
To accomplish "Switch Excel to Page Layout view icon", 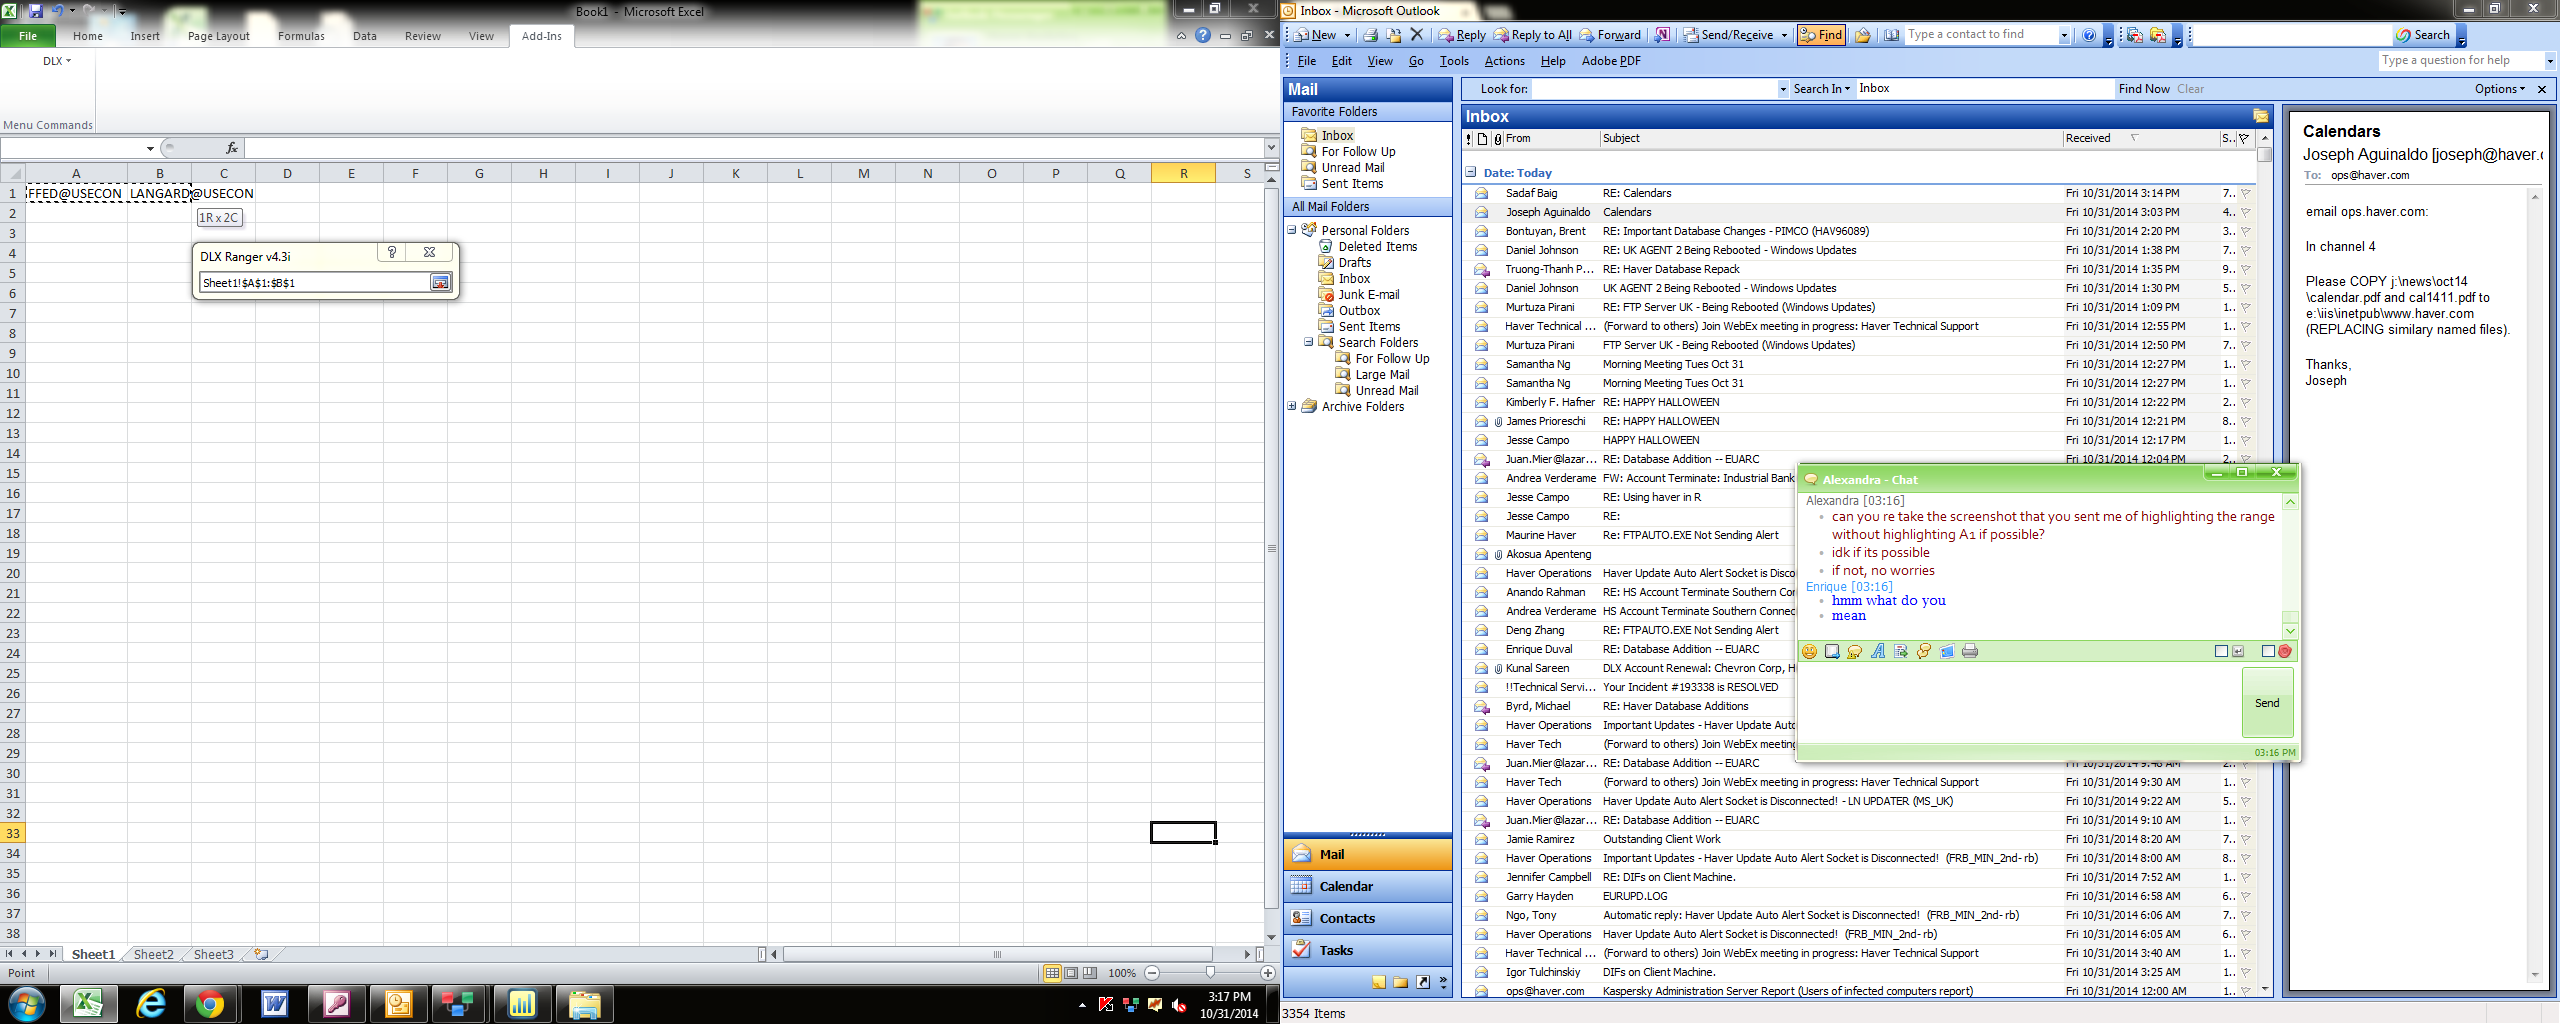I will (1071, 973).
